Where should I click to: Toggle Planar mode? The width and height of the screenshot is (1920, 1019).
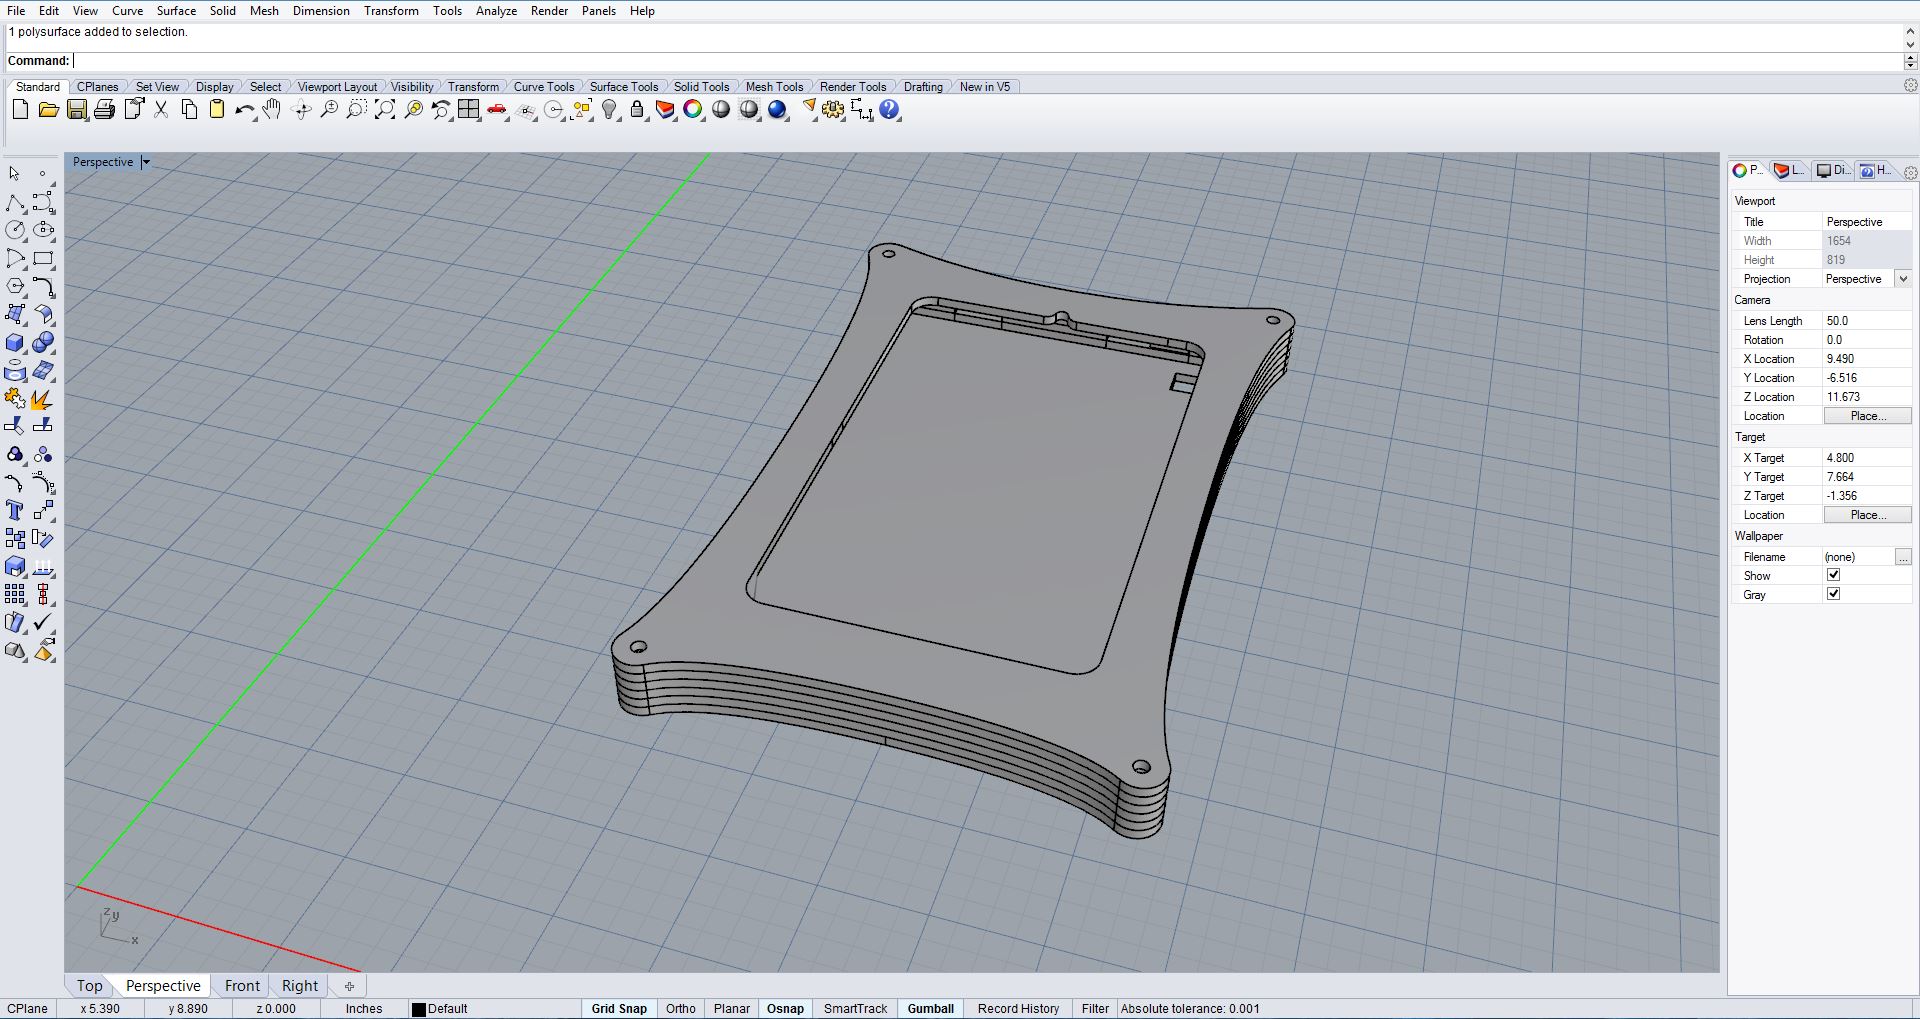[731, 1008]
